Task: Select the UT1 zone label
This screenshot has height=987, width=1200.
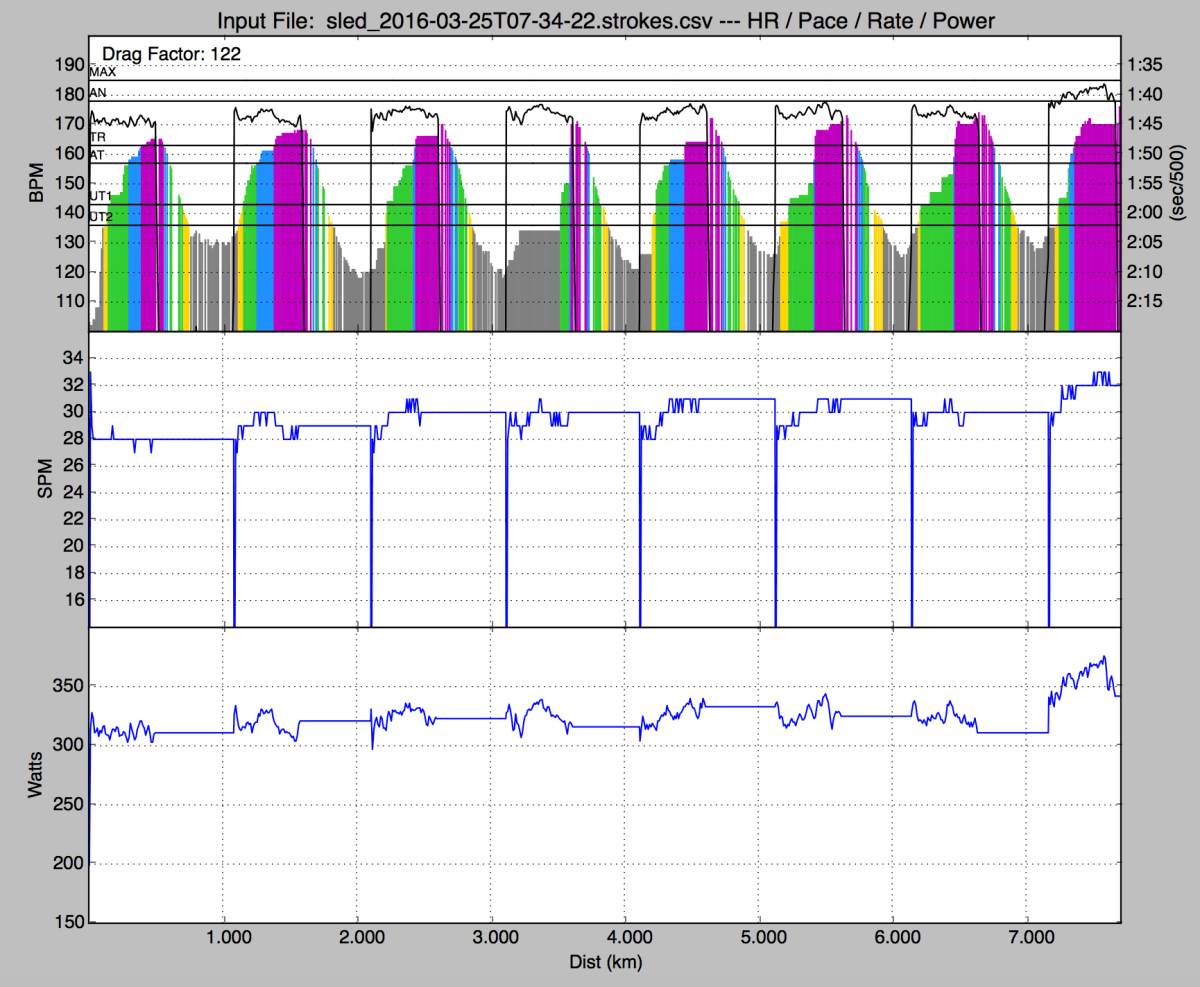Action: (101, 197)
